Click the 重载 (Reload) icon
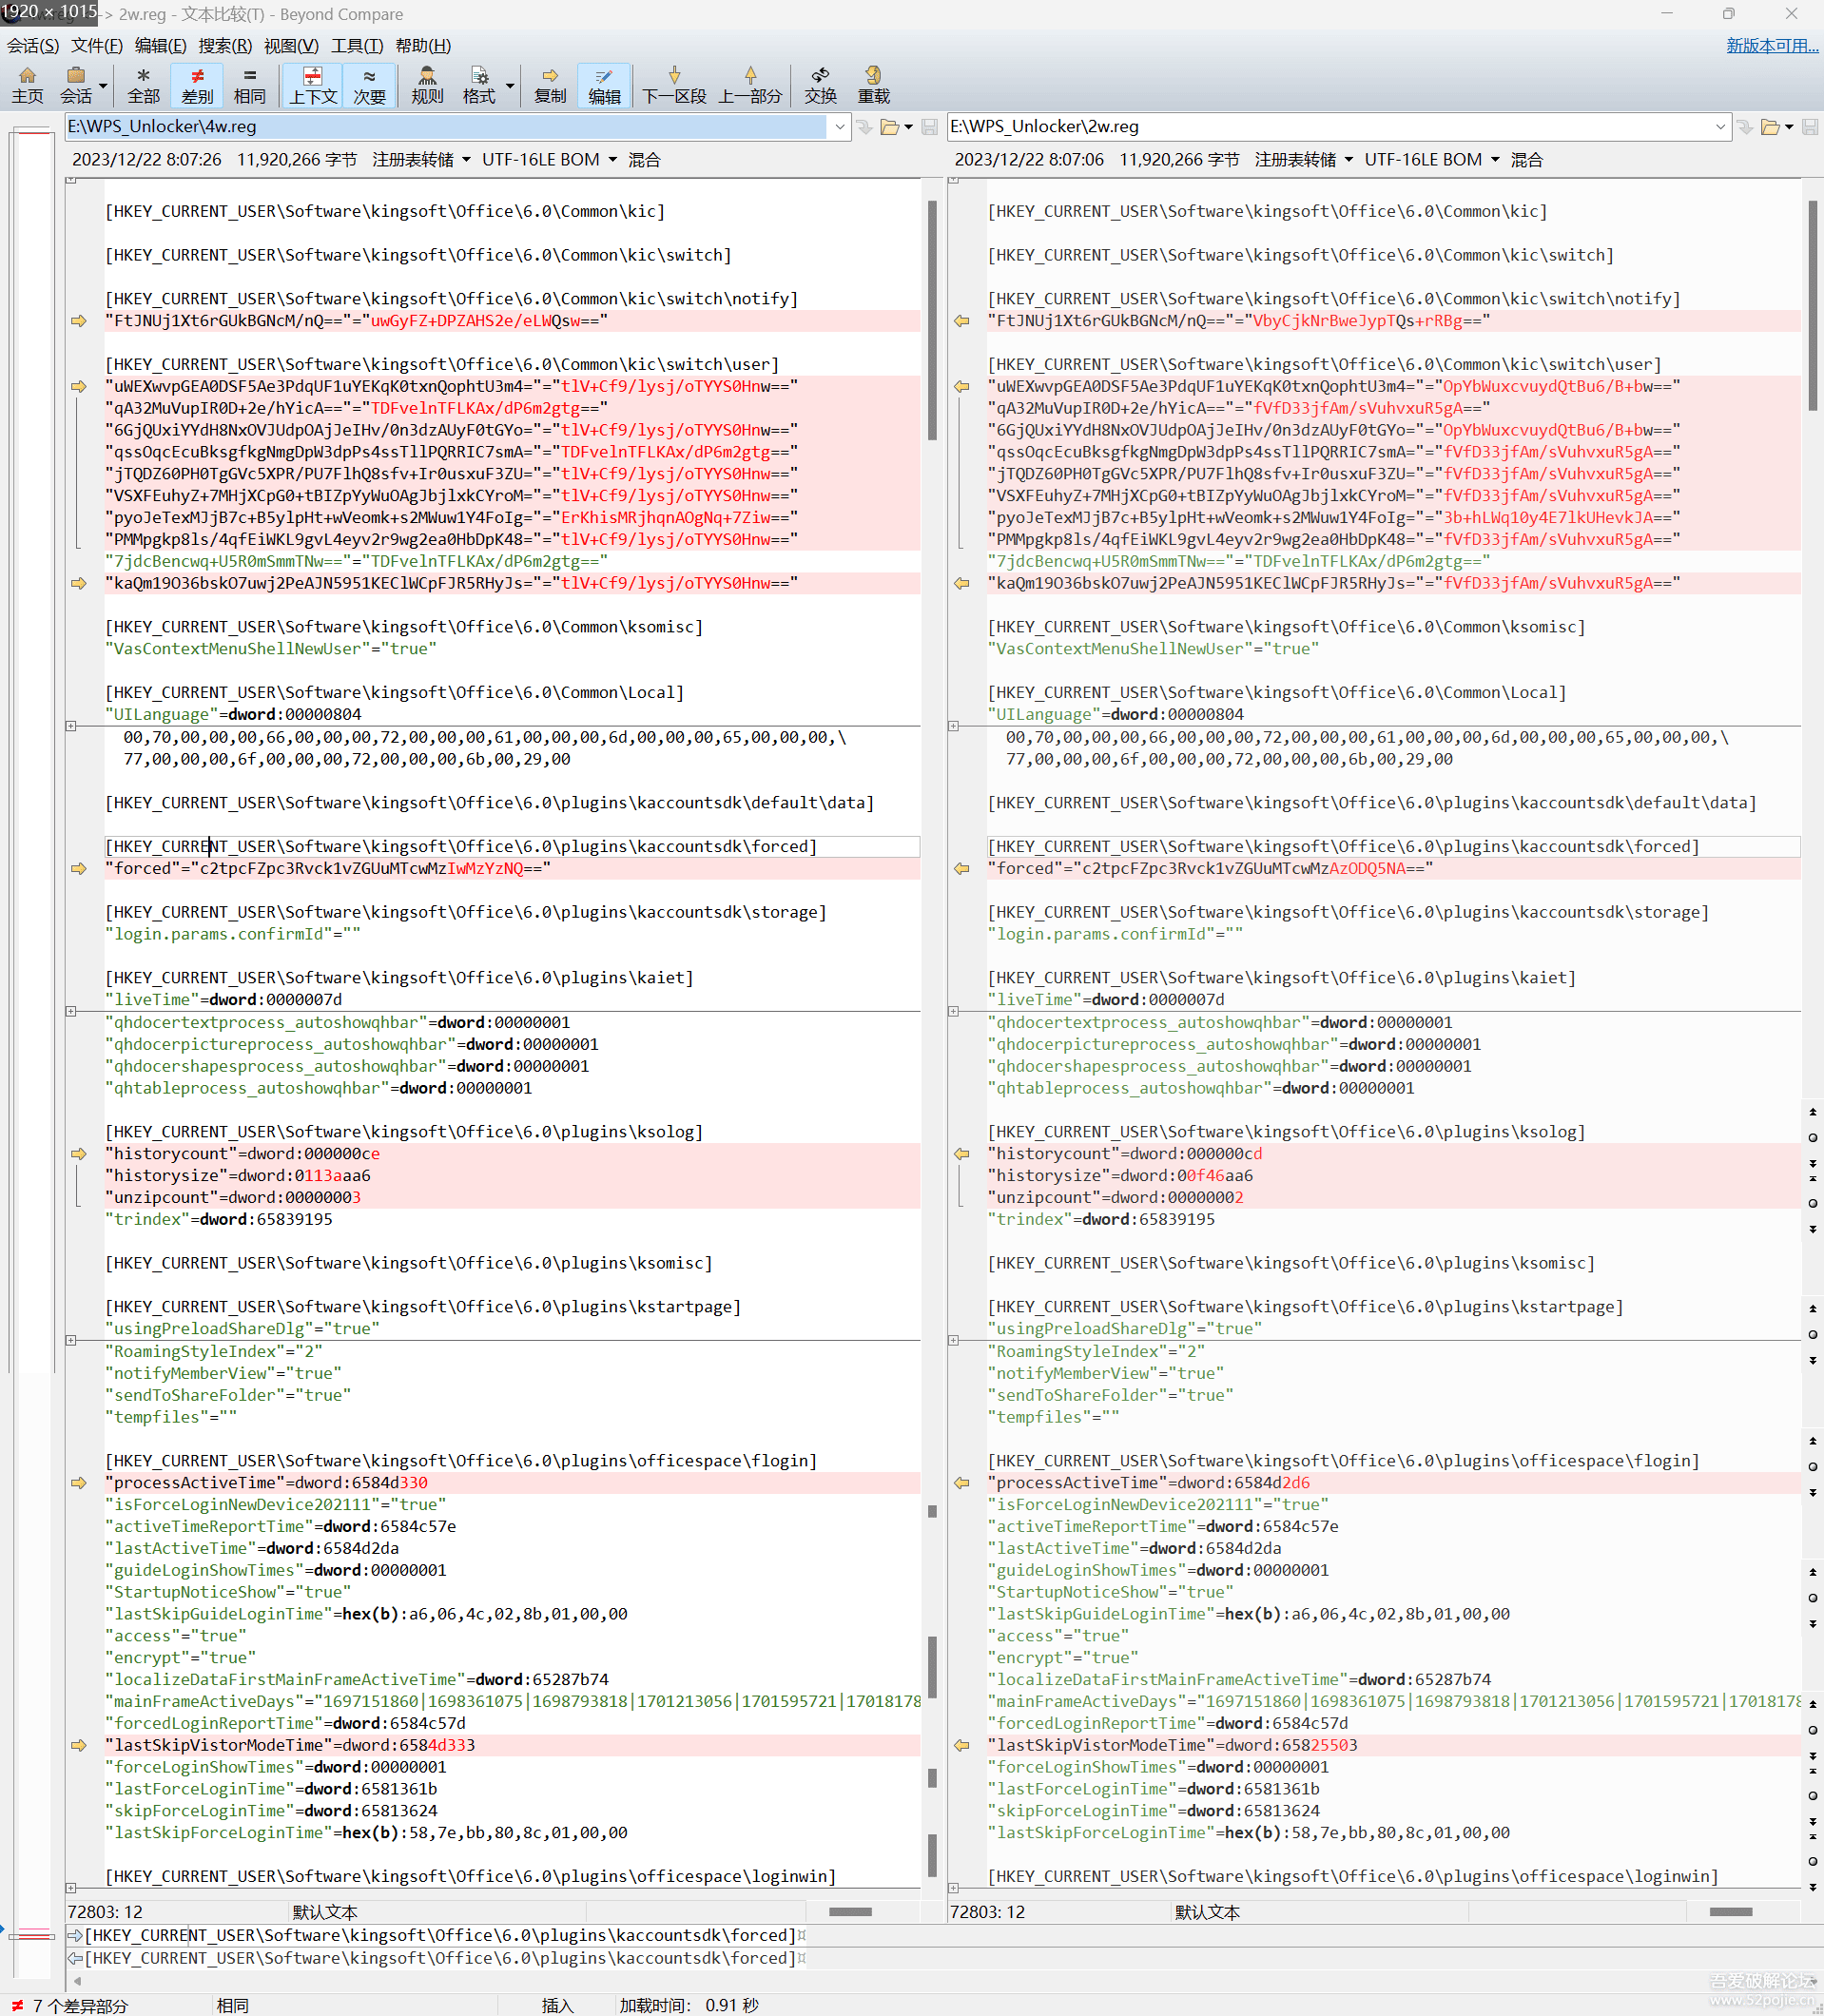The height and width of the screenshot is (2016, 1824). [873, 85]
